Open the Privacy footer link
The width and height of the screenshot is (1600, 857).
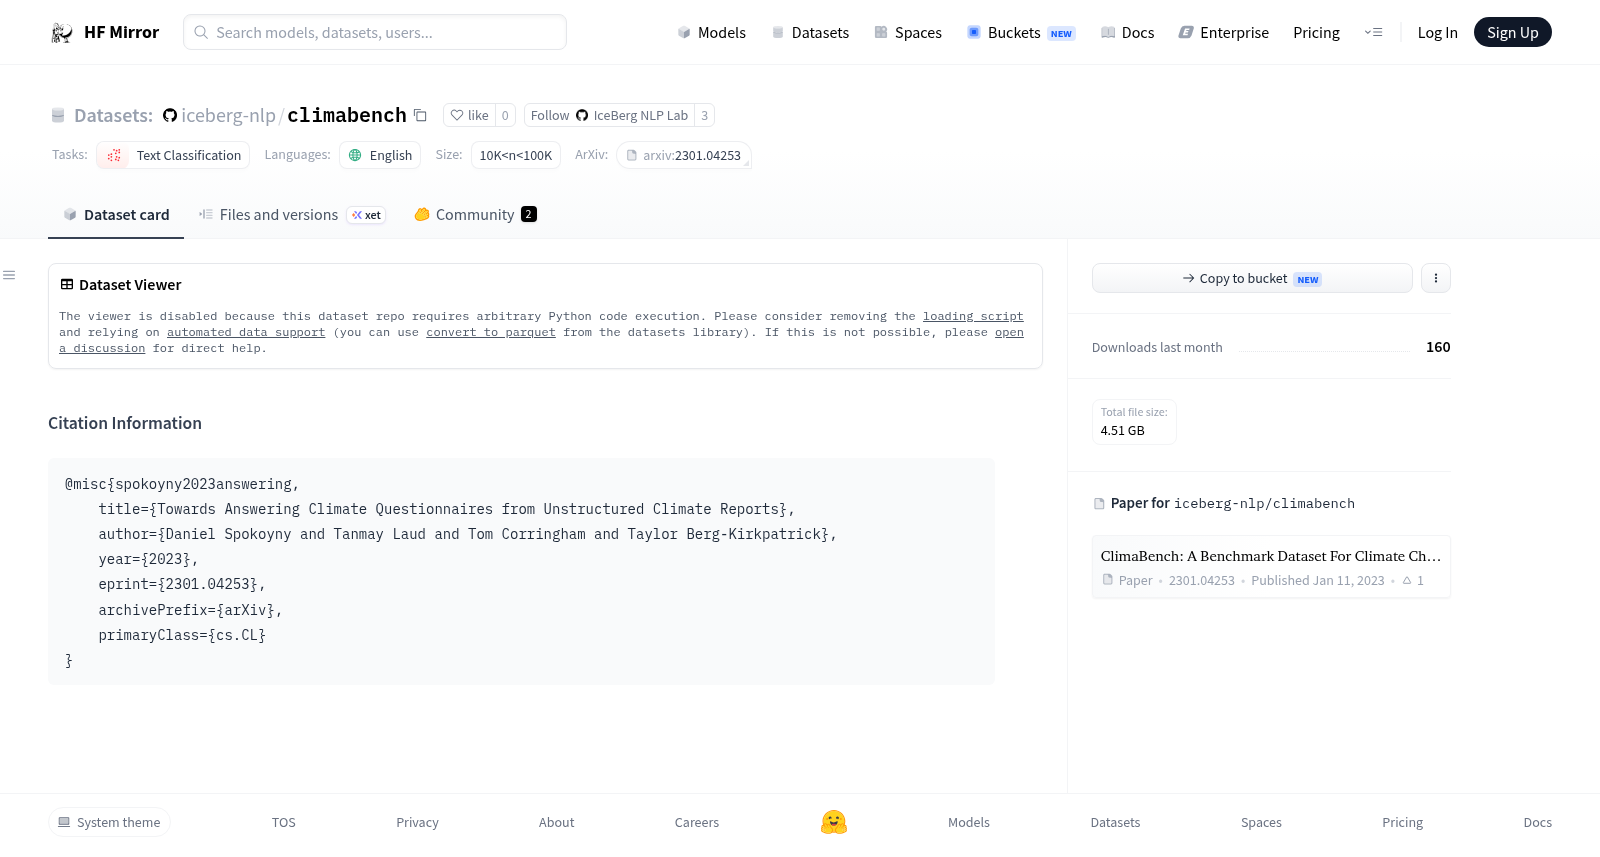417,822
